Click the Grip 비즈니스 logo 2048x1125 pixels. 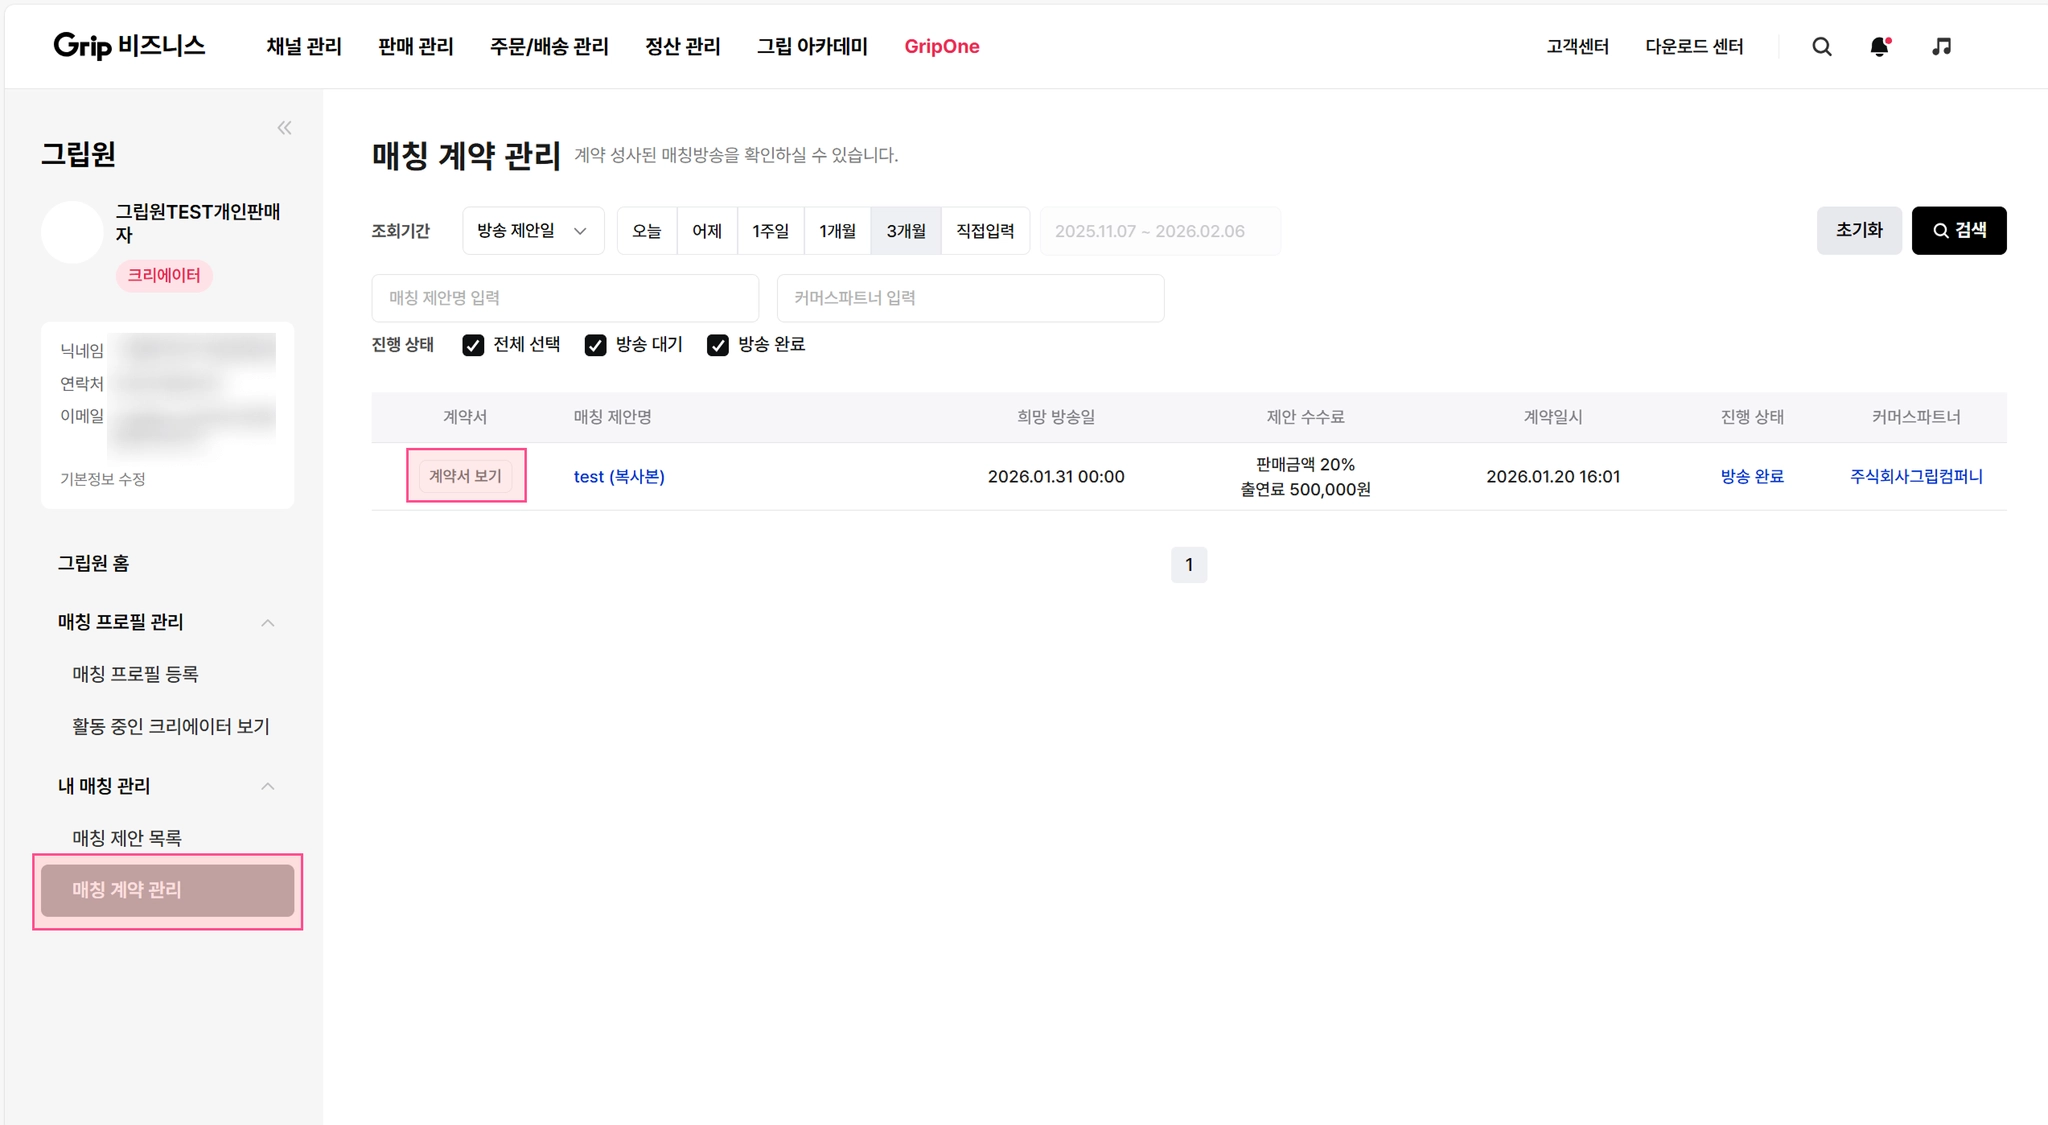coord(129,46)
